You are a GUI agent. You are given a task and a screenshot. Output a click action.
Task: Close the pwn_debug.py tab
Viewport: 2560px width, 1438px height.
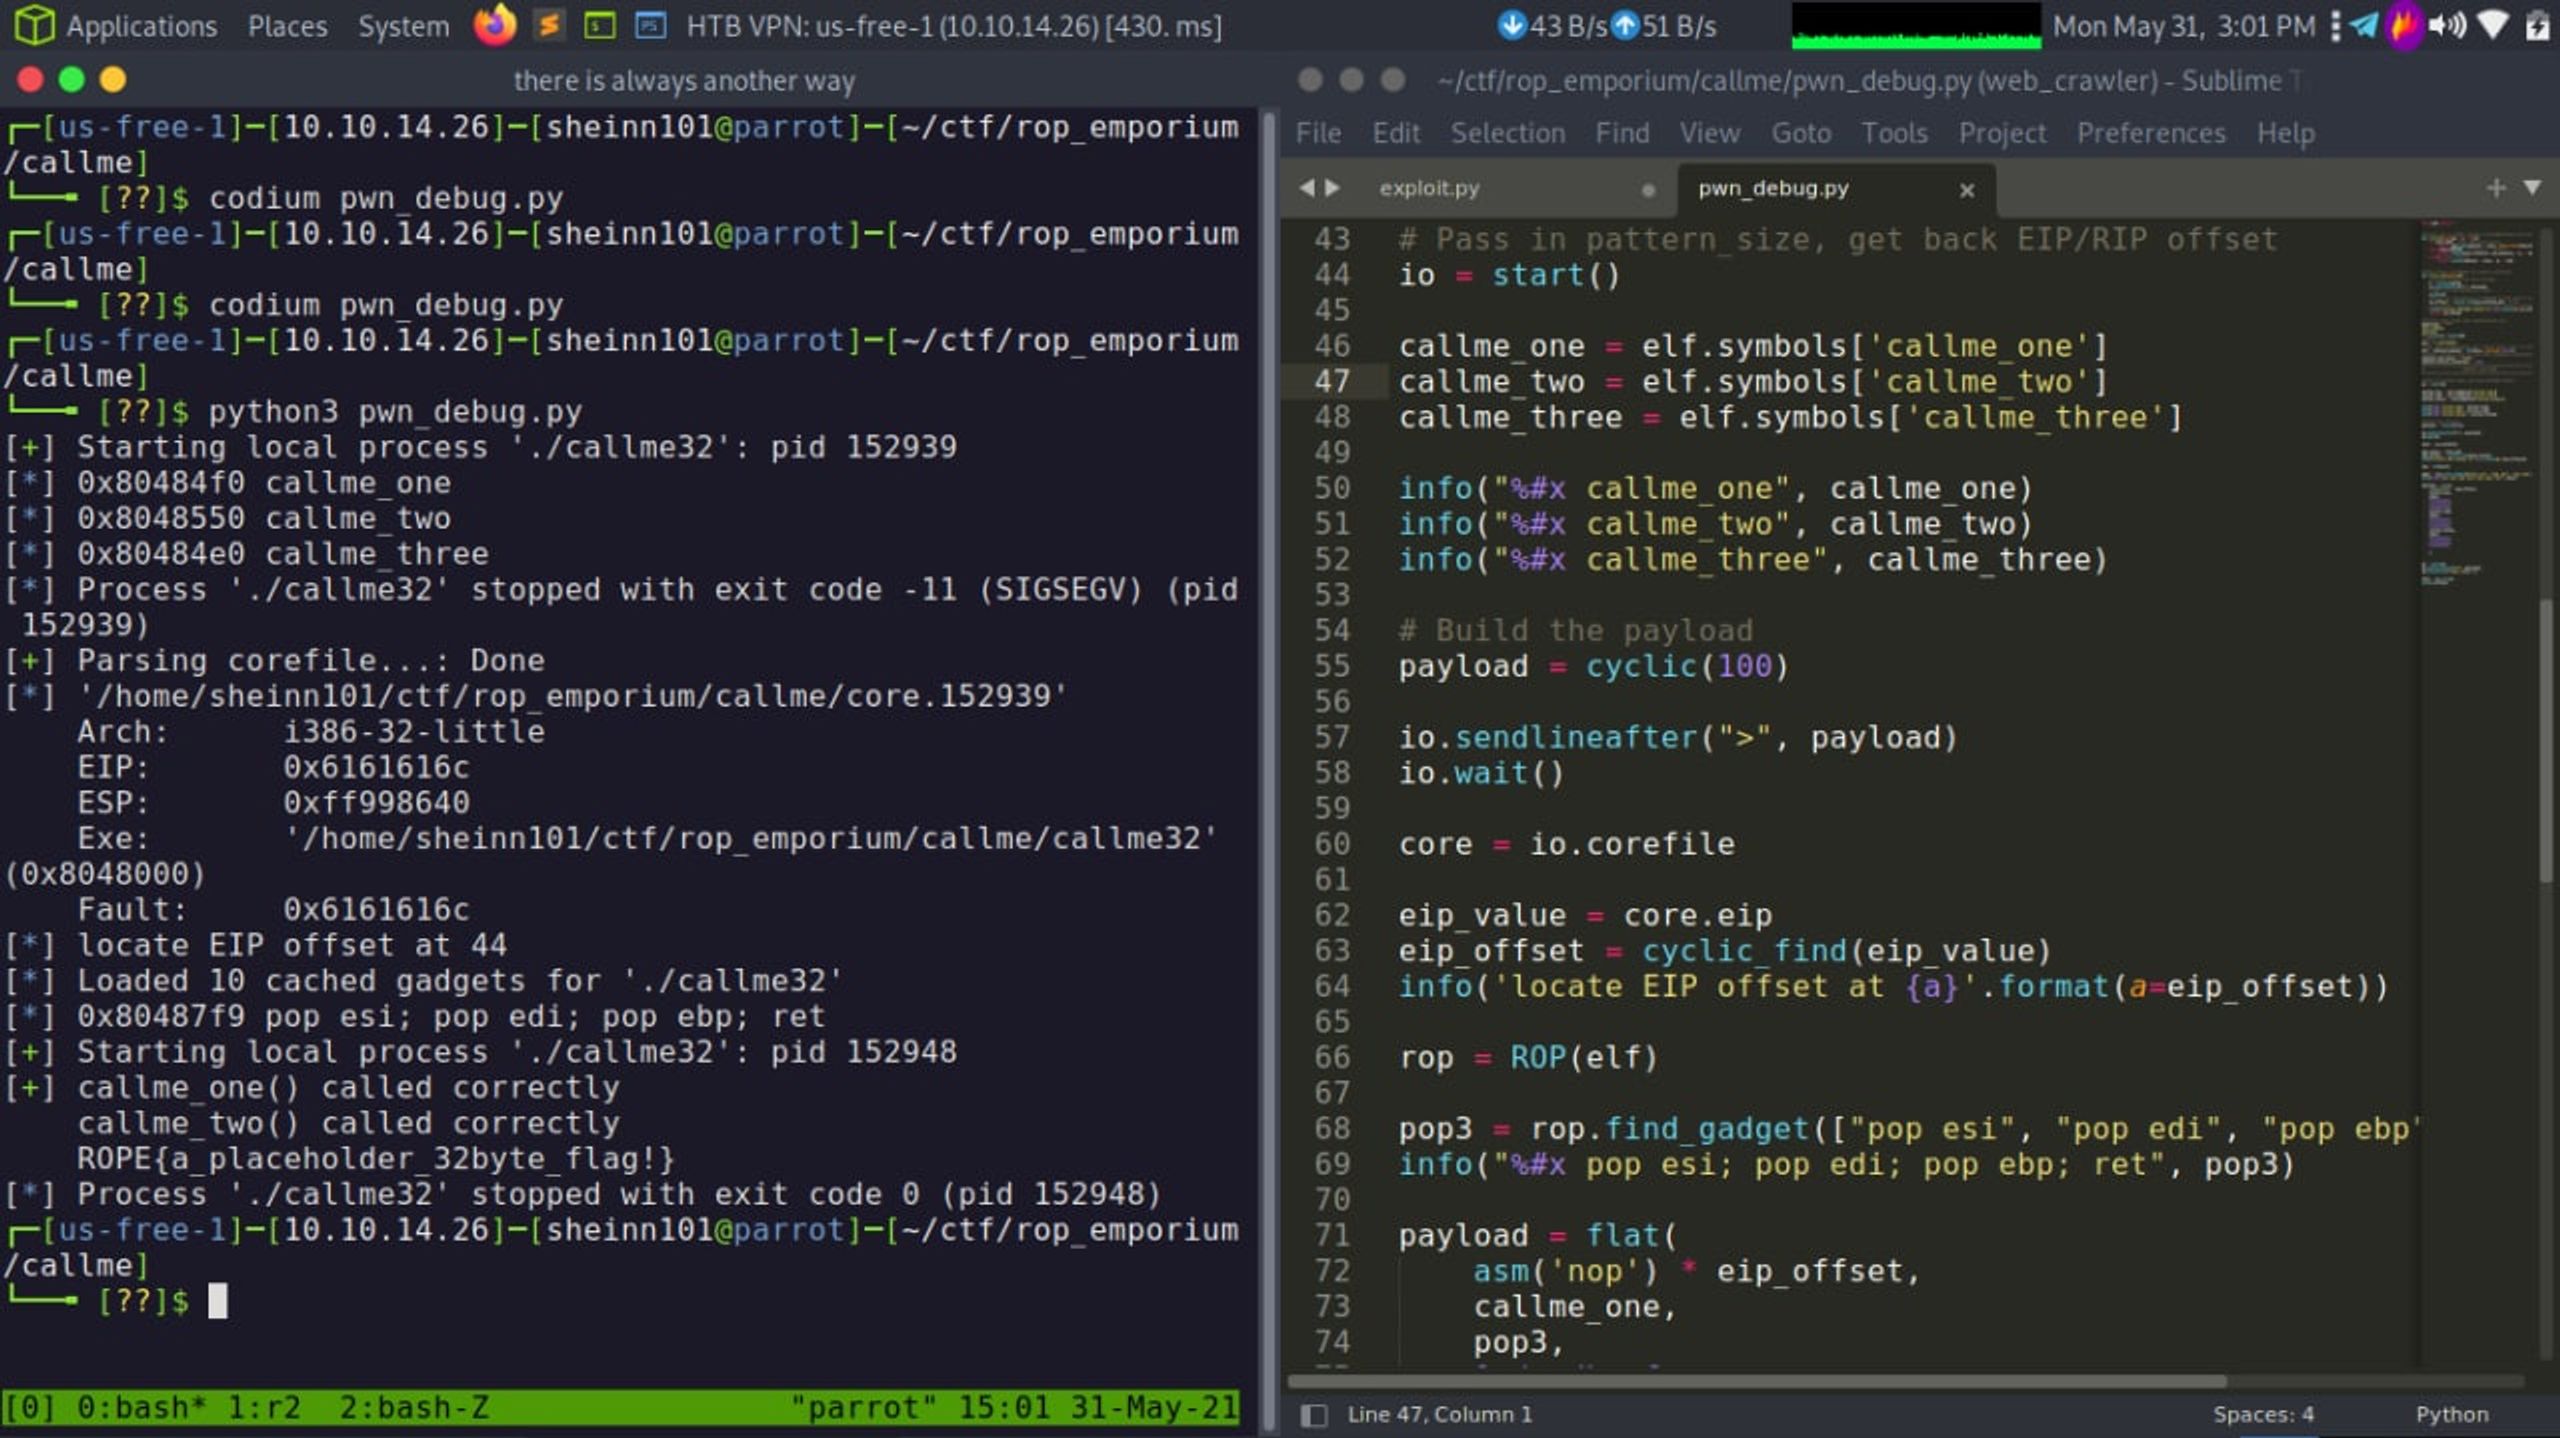pyautogui.click(x=1966, y=189)
